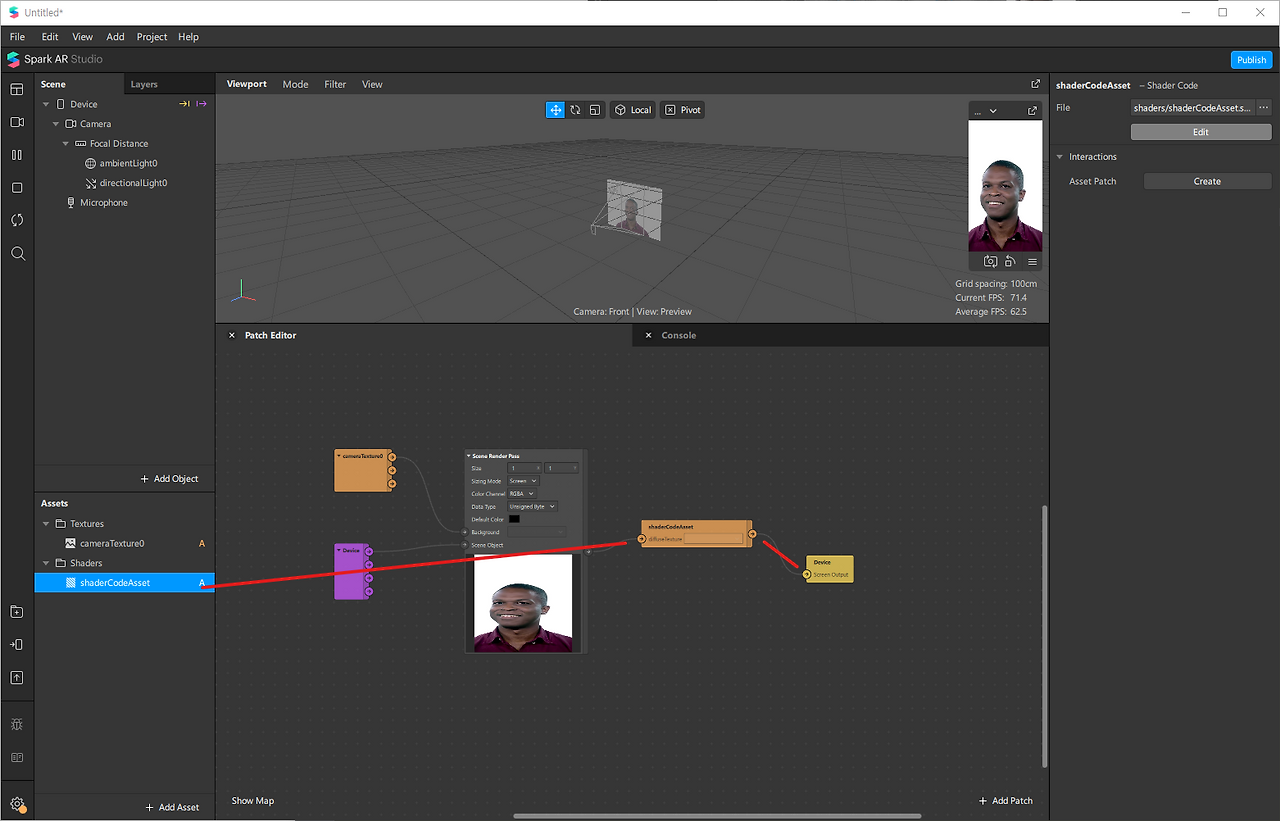Browse shader file with the ellipsis button

click(x=1263, y=108)
